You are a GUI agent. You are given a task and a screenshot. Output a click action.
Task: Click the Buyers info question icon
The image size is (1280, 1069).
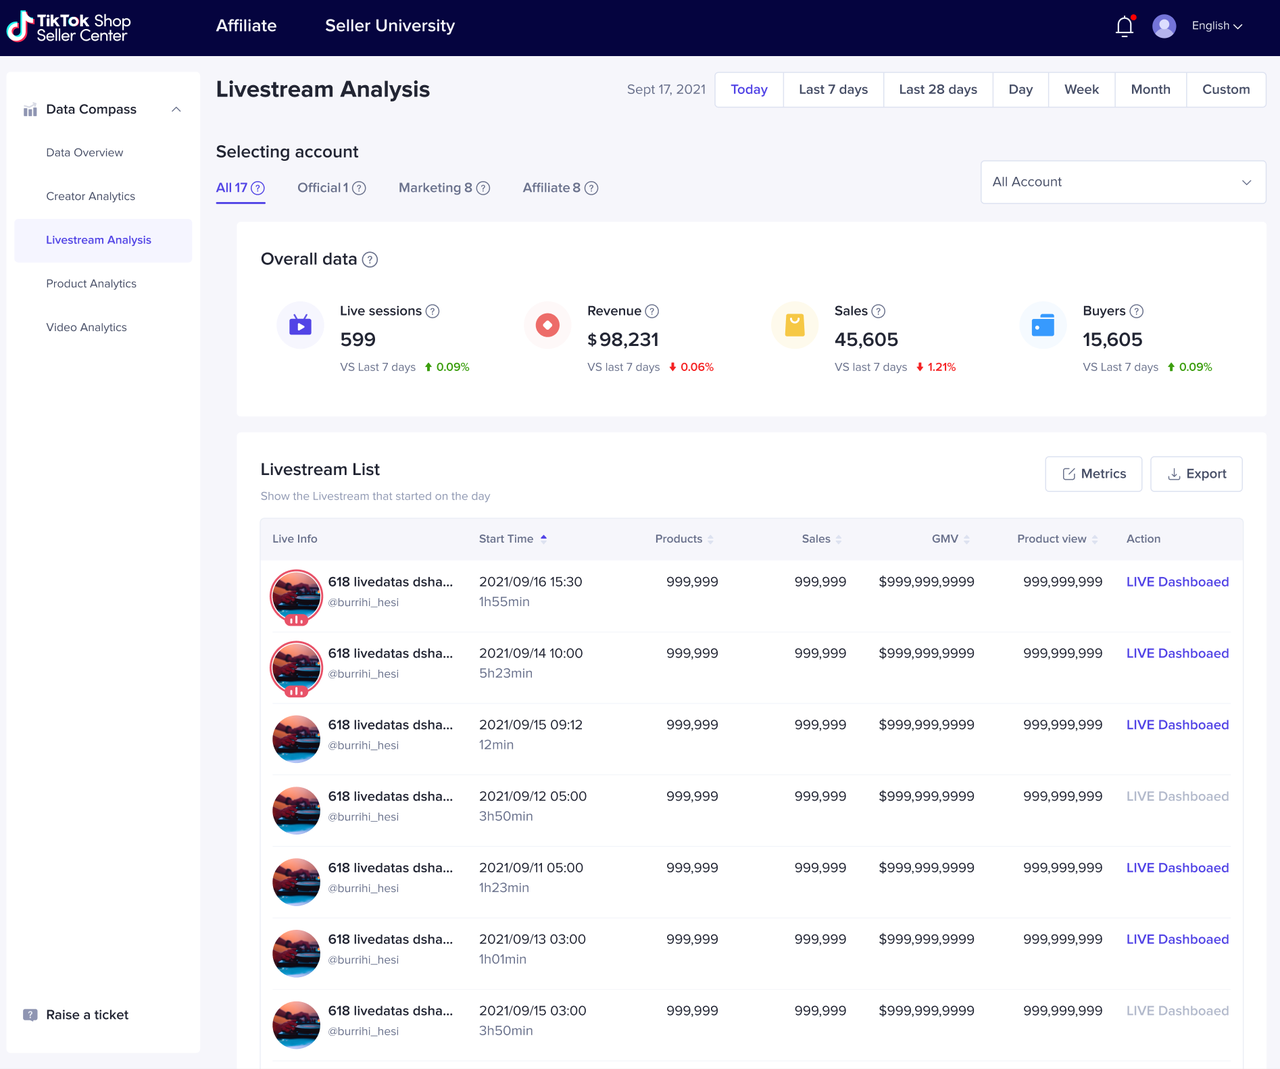point(1136,312)
